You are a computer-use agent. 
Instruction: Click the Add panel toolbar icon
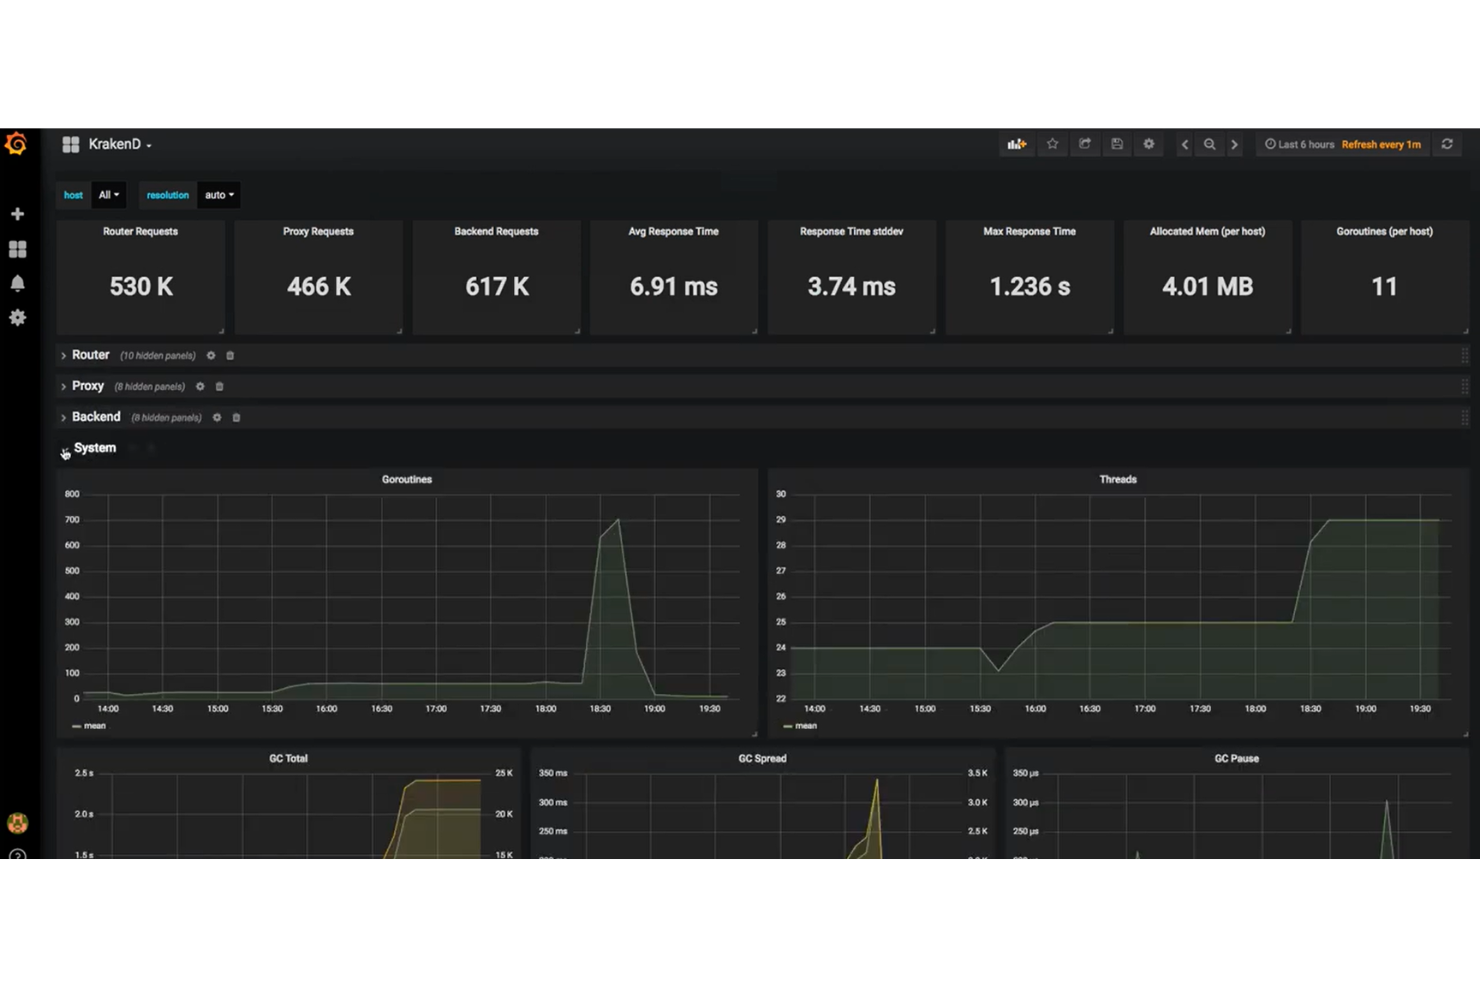click(x=1017, y=144)
